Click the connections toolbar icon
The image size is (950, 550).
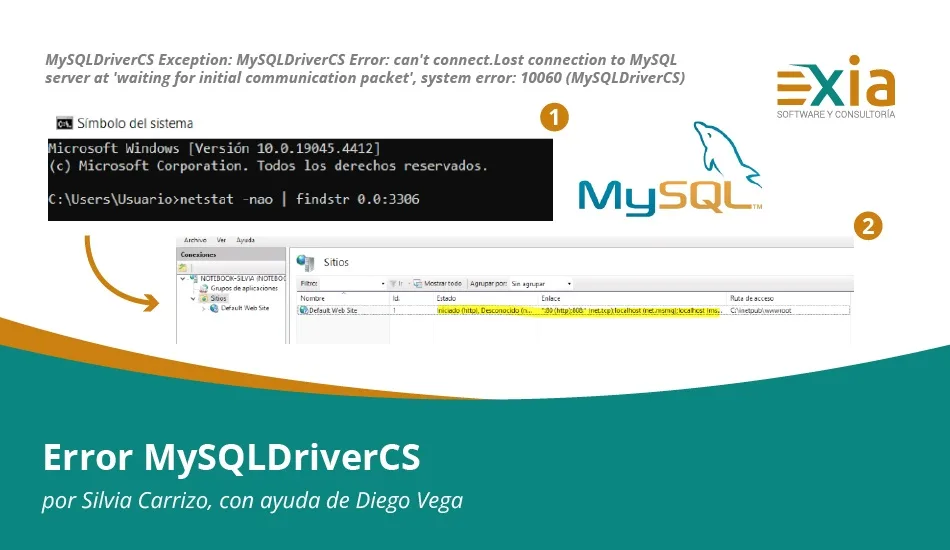185,267
